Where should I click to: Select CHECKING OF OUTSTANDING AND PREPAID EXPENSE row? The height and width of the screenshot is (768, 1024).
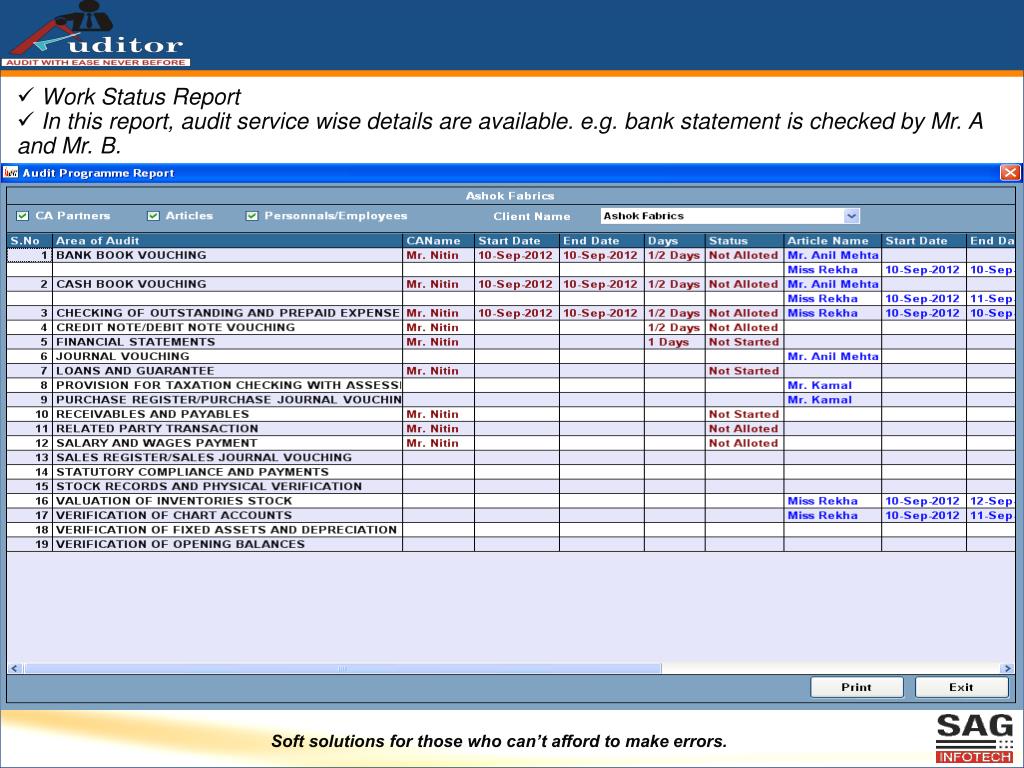pyautogui.click(x=511, y=313)
